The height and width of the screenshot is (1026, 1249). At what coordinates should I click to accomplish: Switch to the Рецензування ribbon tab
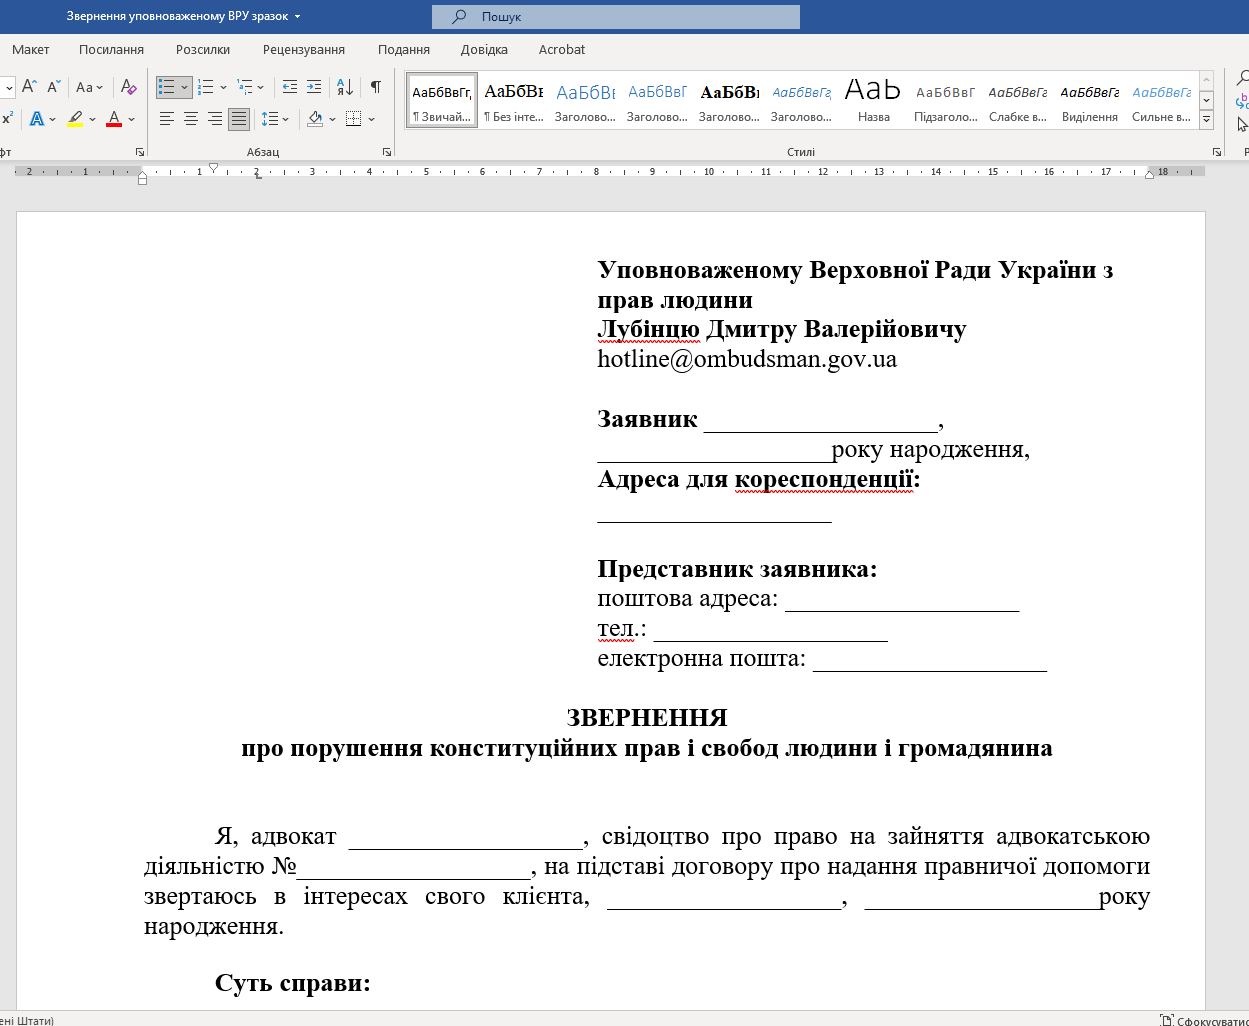303,49
